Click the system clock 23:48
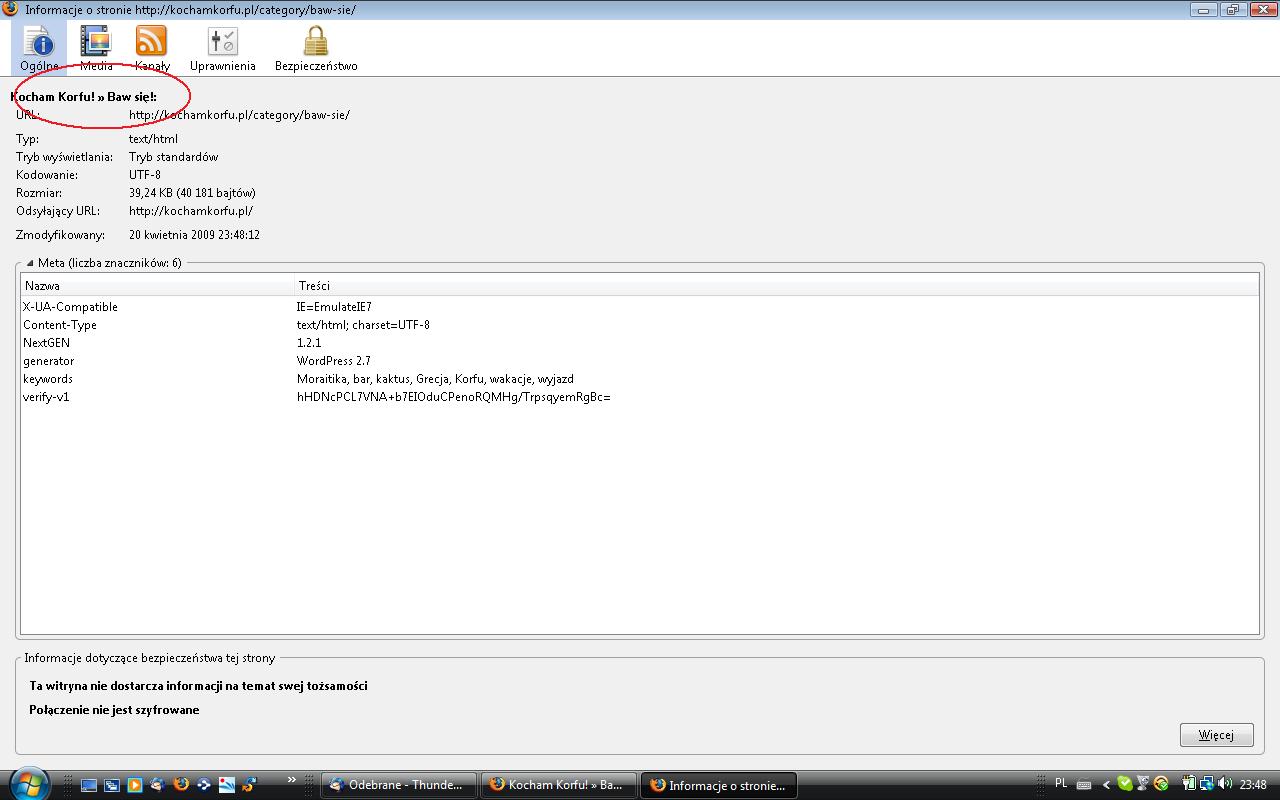Viewport: 1280px width, 800px height. click(x=1253, y=784)
